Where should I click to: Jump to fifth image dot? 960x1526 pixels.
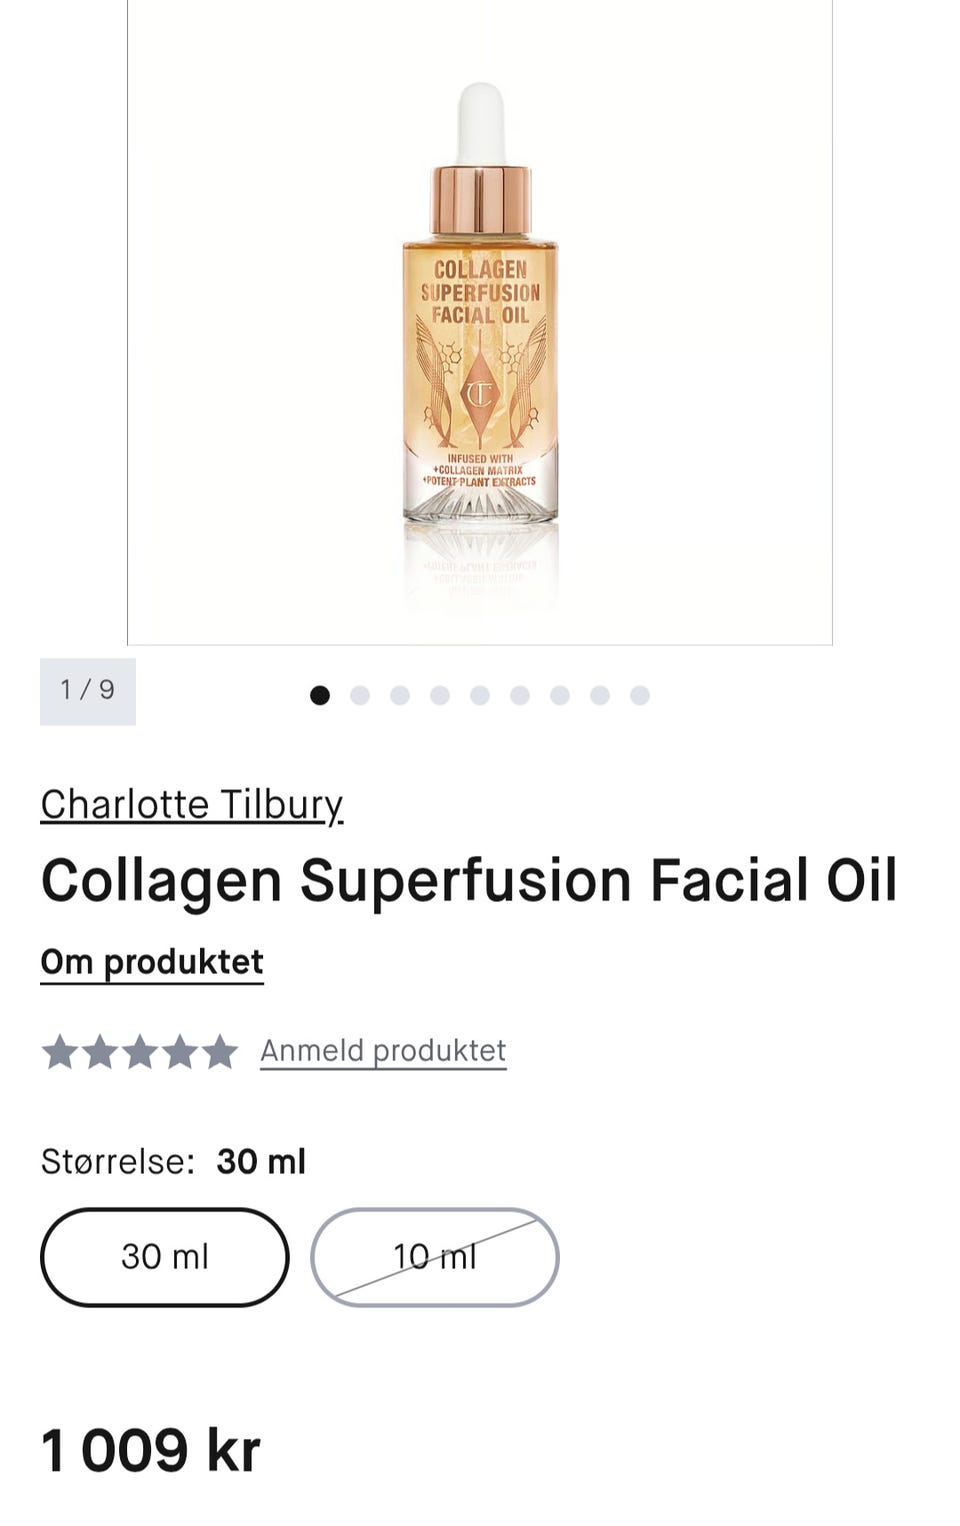point(480,695)
